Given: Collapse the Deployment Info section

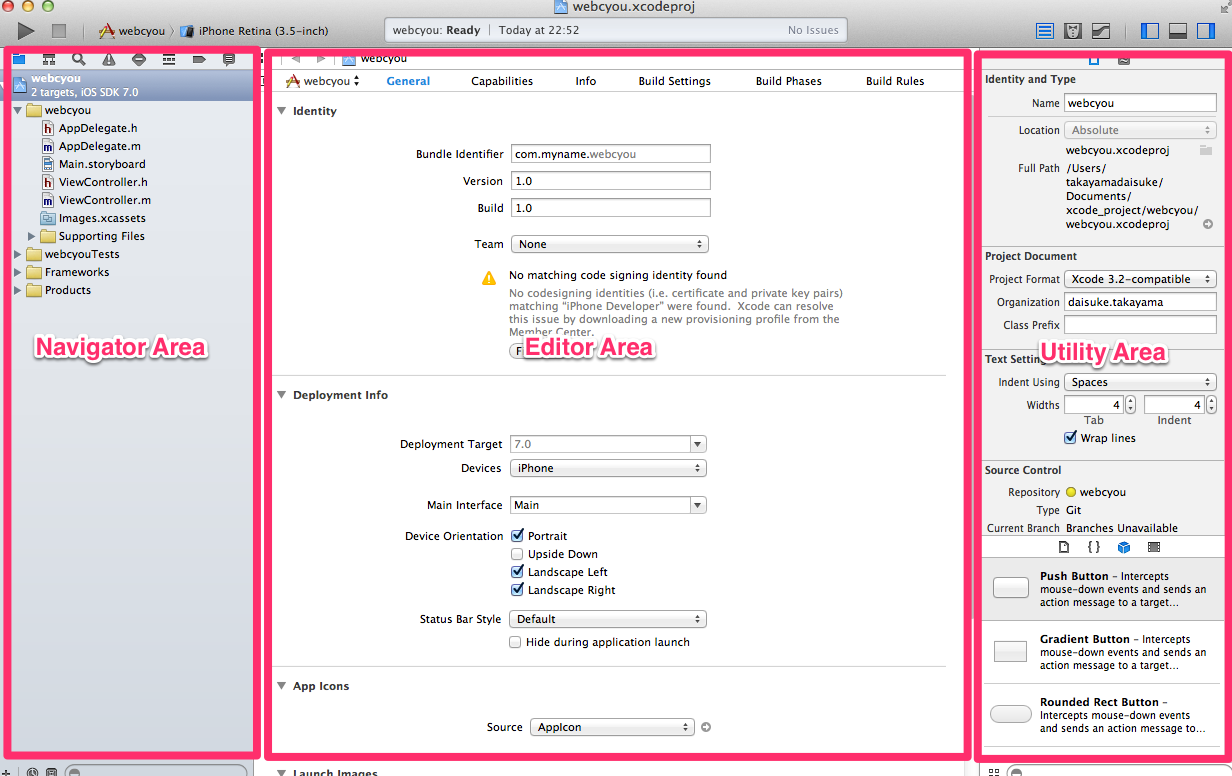Looking at the screenshot, I should coord(282,395).
